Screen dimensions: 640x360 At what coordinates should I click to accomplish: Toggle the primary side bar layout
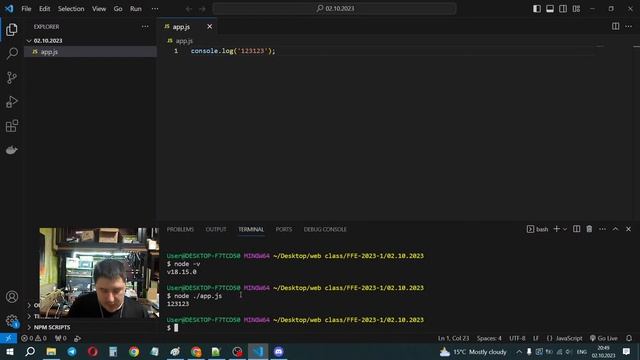tap(537, 9)
